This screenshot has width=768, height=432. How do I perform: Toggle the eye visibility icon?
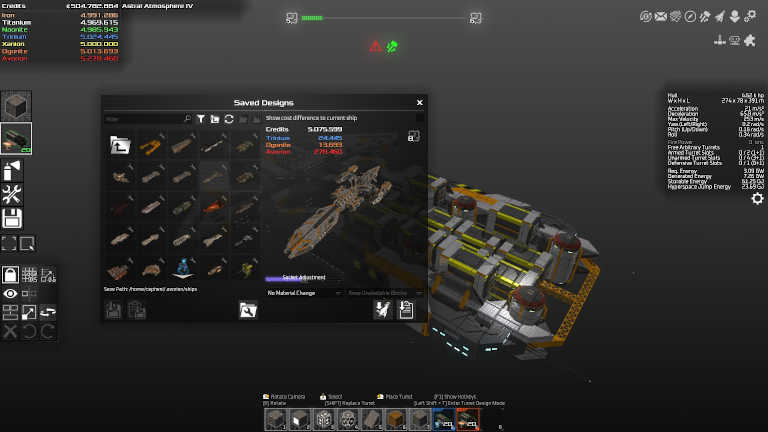tap(10, 293)
